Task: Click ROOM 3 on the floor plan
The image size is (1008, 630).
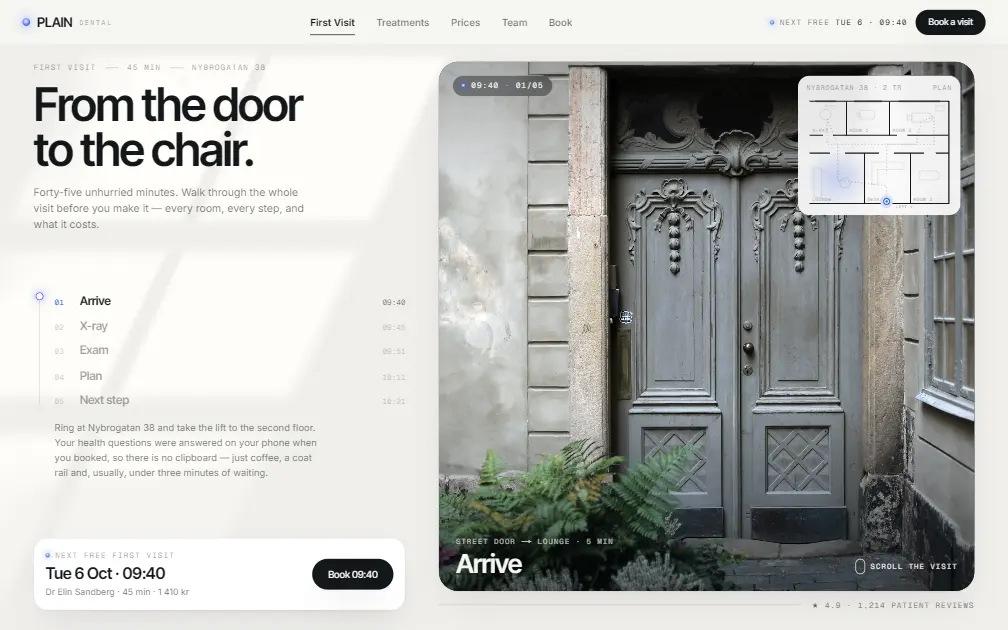Action: point(930,177)
